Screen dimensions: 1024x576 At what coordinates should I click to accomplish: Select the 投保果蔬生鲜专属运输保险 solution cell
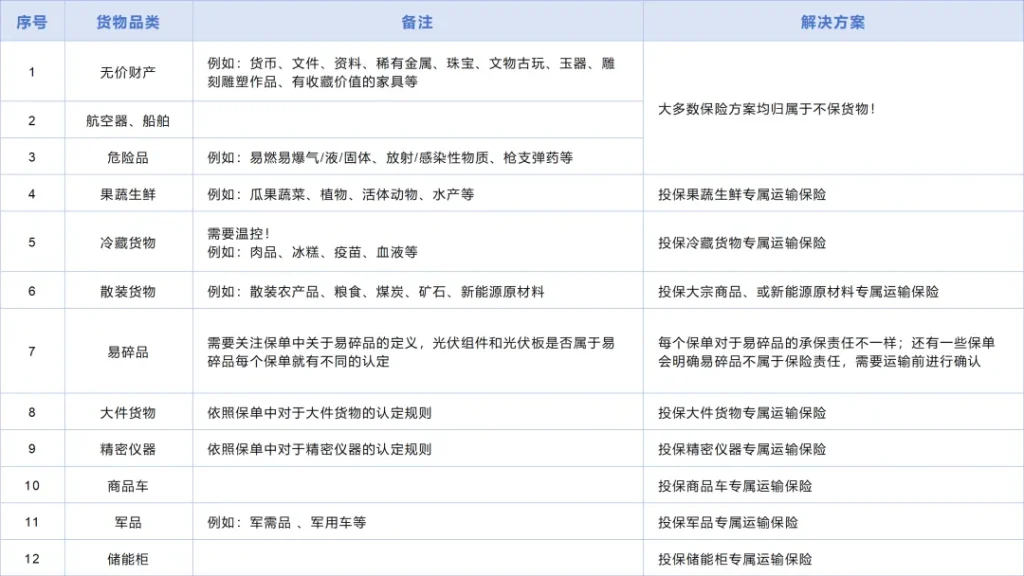tap(742, 195)
